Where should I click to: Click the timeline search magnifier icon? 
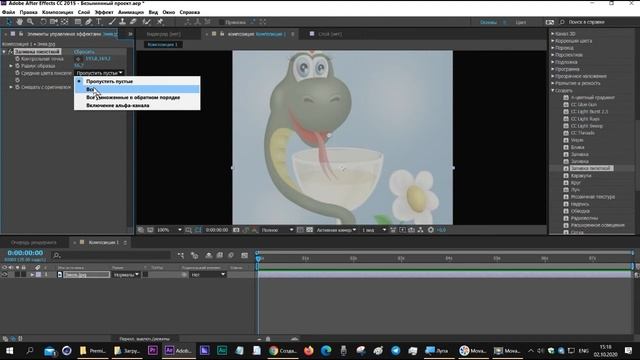click(57, 256)
